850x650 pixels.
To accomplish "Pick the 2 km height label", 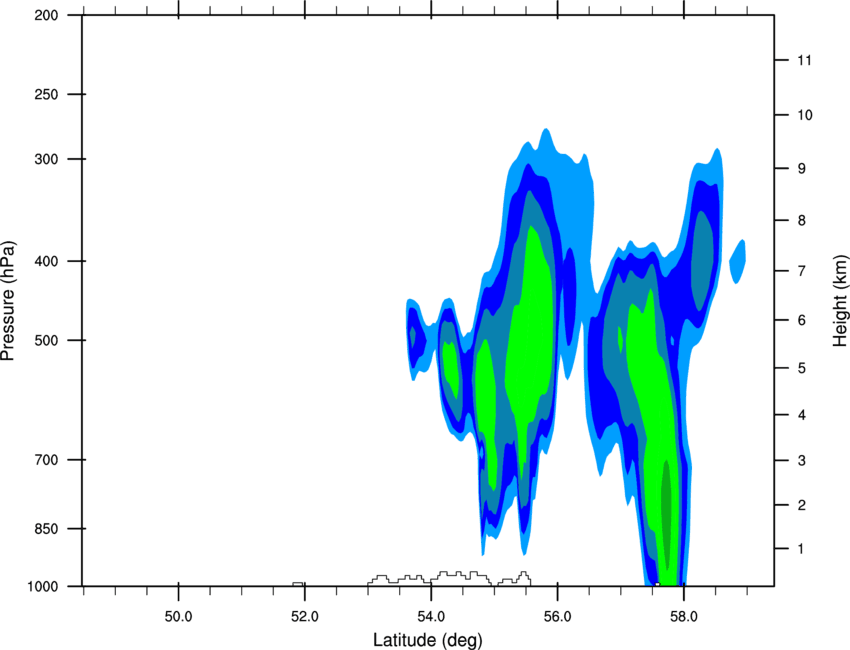I will point(802,505).
